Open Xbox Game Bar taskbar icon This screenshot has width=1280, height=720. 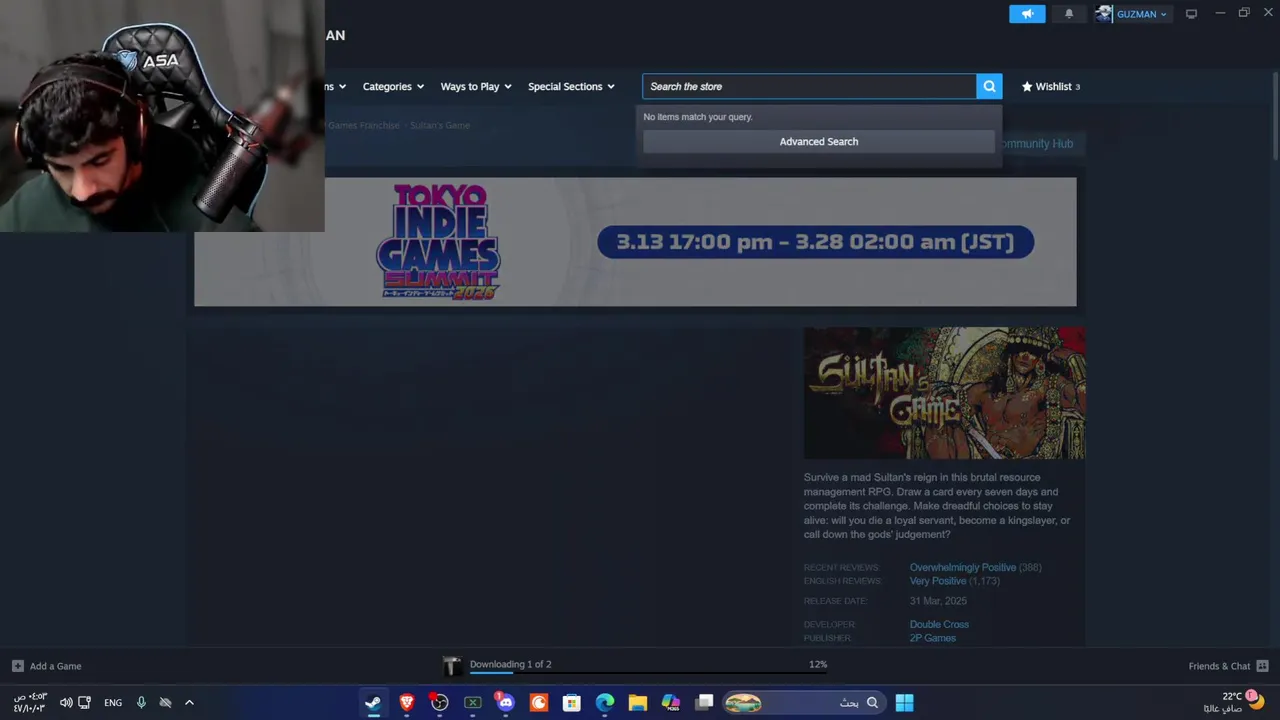pos(473,703)
